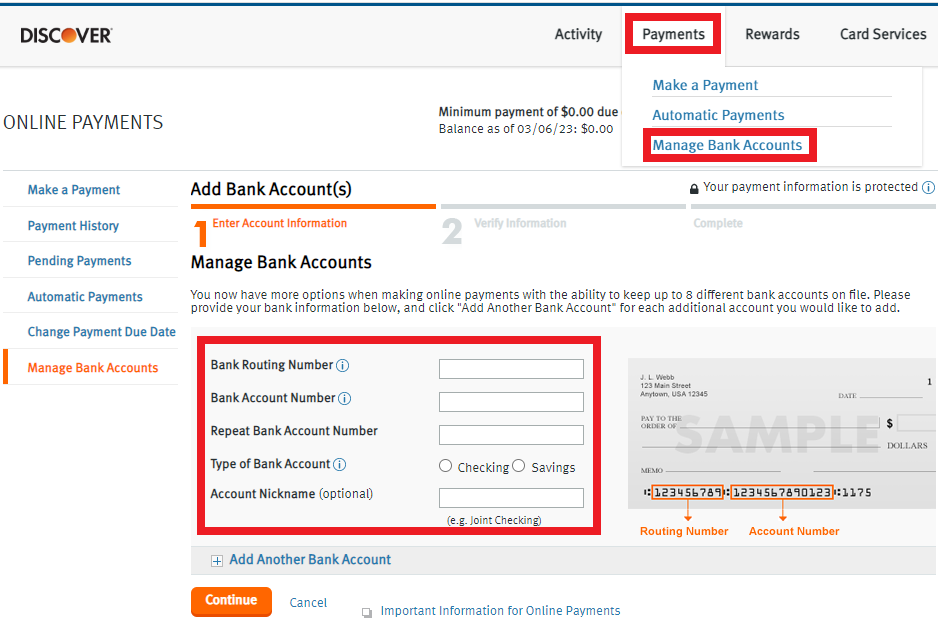938x624 pixels.
Task: Open the Payments menu
Action: pyautogui.click(x=673, y=34)
